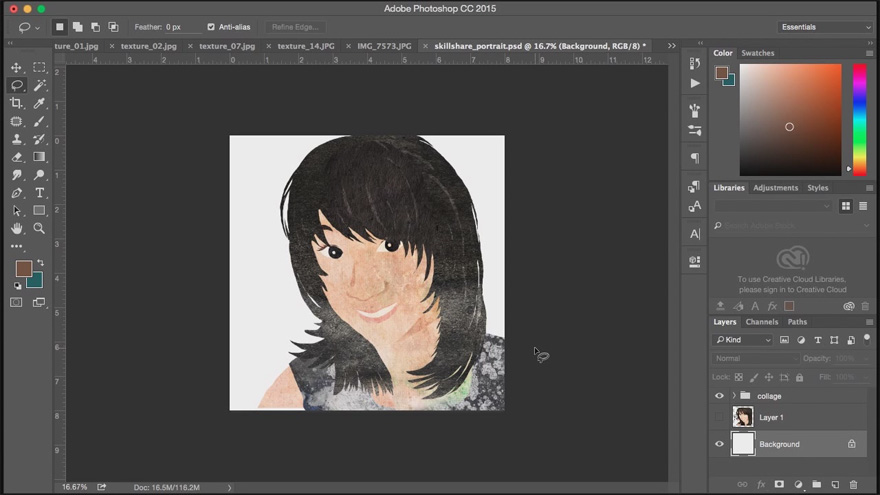880x495 pixels.
Task: Hide the collage group
Action: point(719,396)
